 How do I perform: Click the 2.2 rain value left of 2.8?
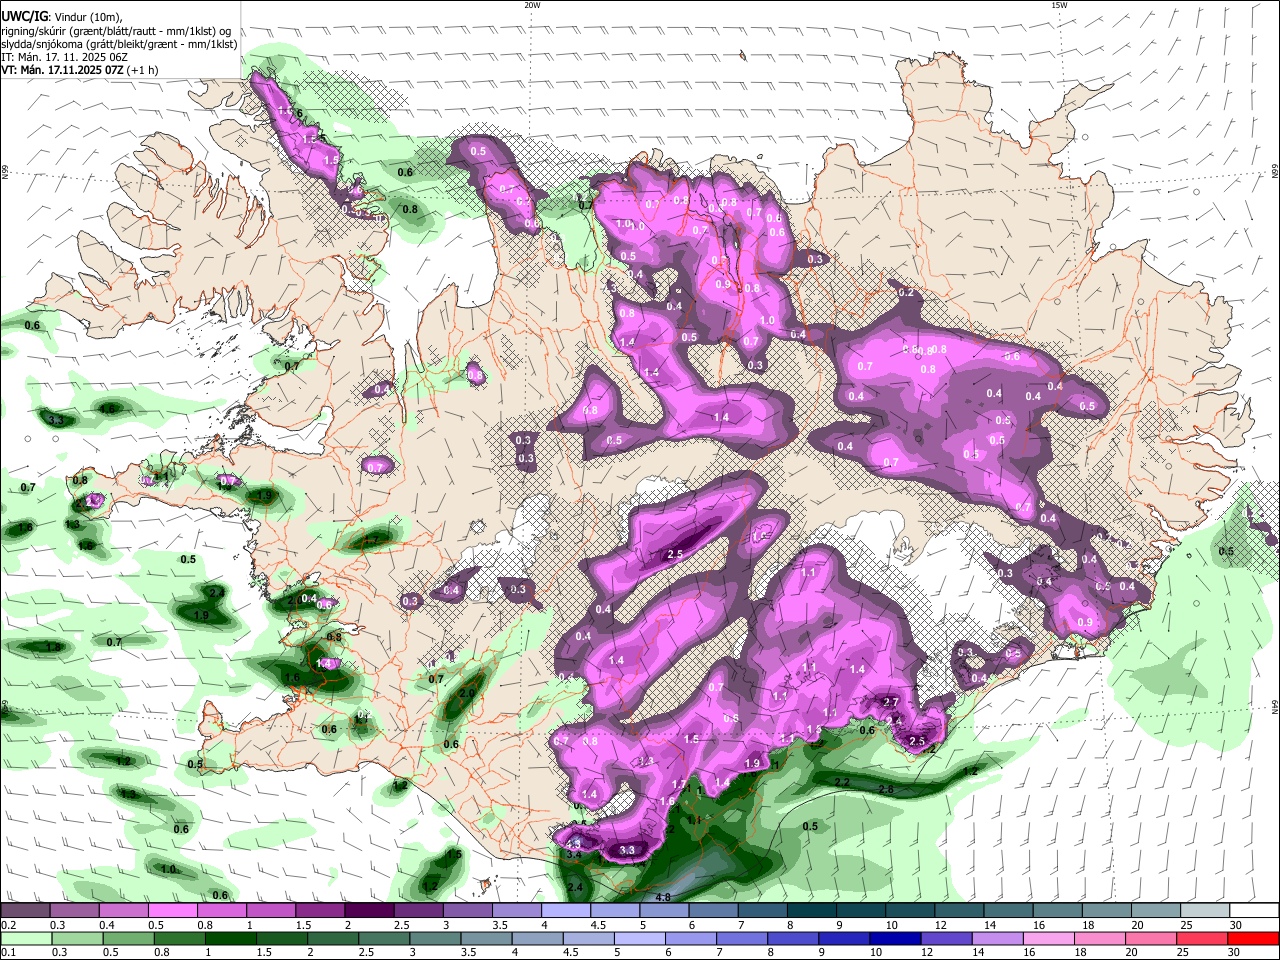coord(842,782)
